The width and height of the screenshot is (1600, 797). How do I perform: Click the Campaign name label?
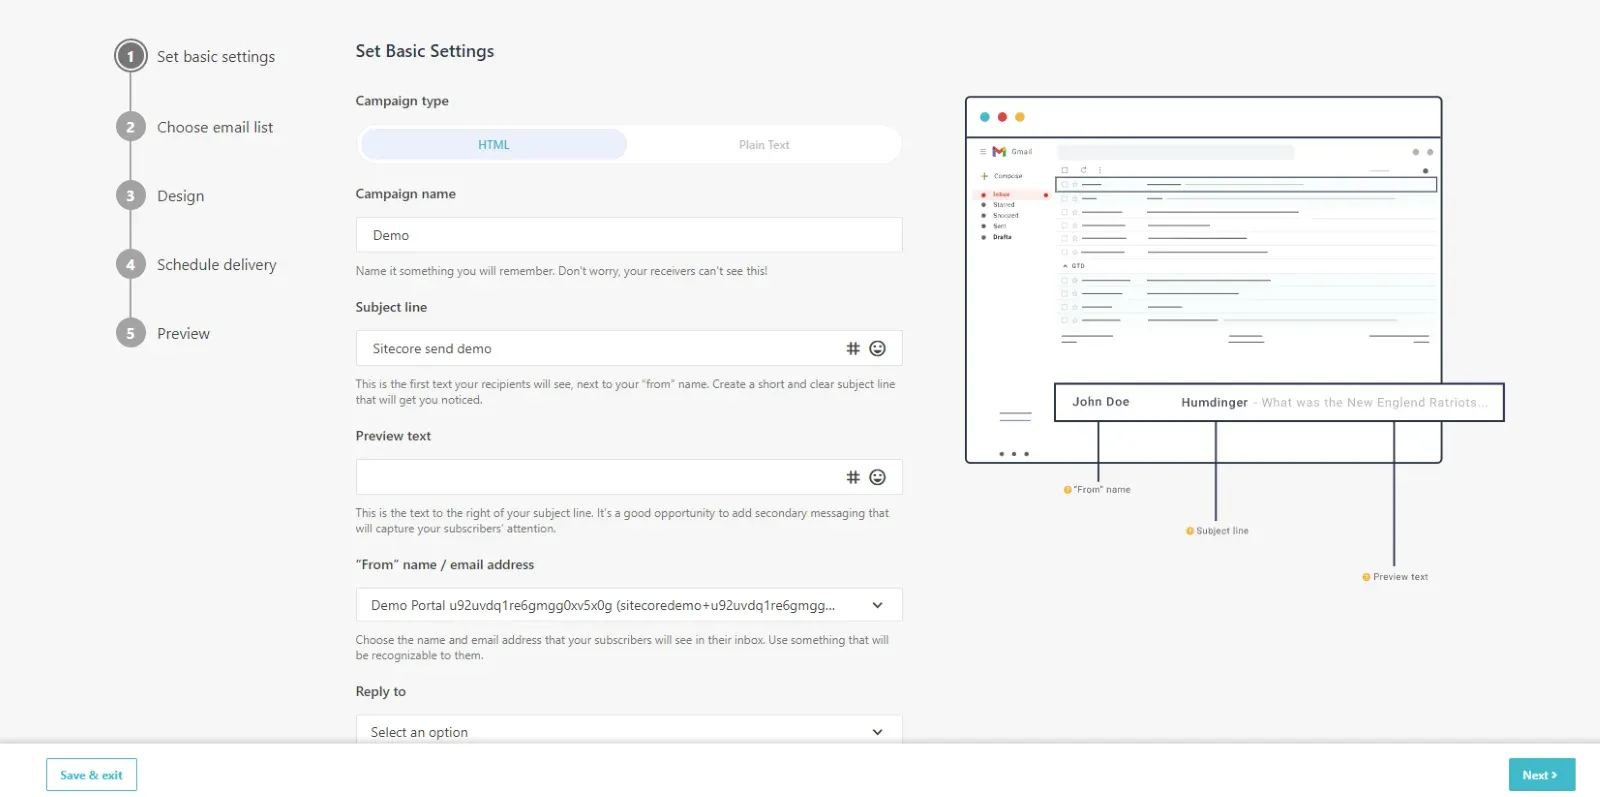pos(405,194)
